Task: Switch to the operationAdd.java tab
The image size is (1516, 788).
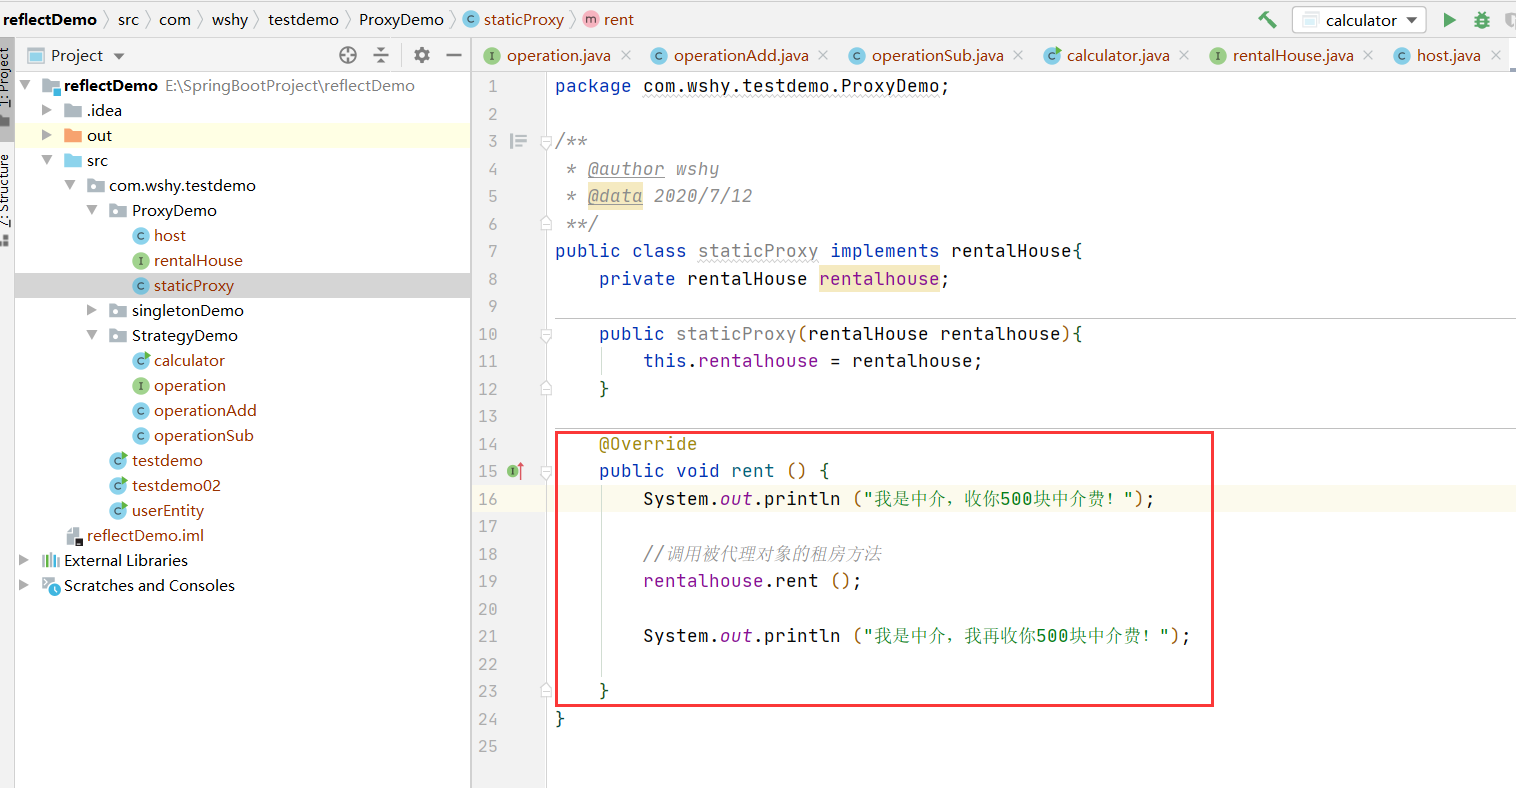Action: tap(741, 55)
